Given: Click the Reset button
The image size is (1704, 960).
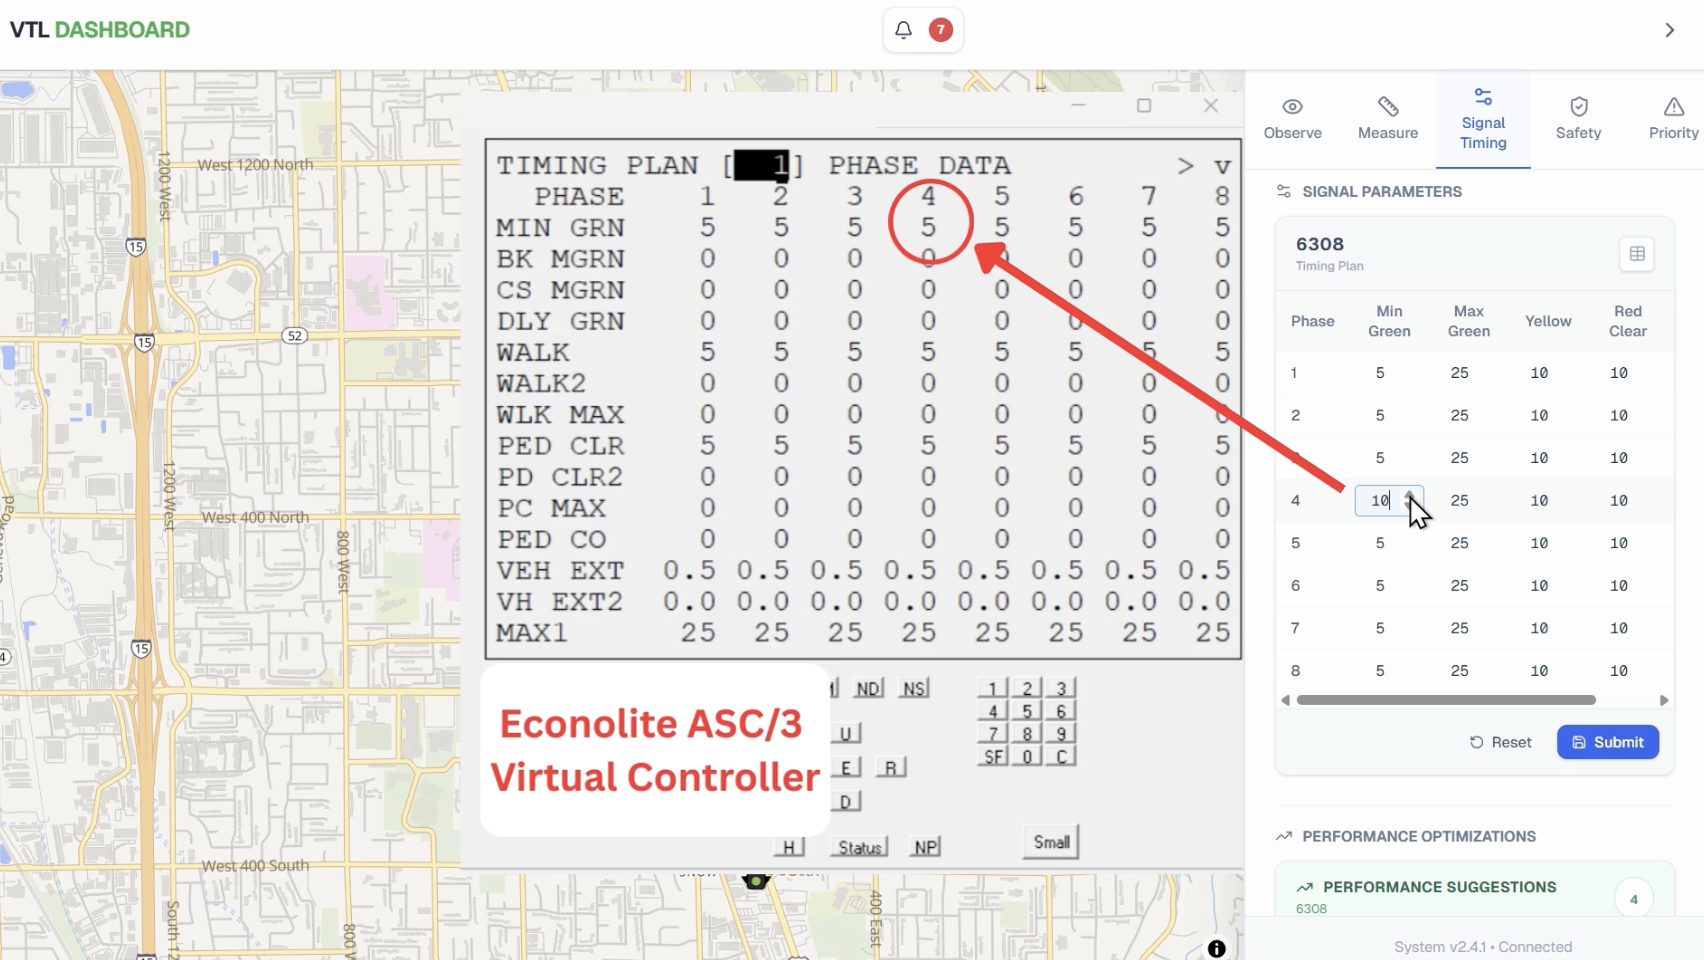Looking at the screenshot, I should click(1501, 742).
